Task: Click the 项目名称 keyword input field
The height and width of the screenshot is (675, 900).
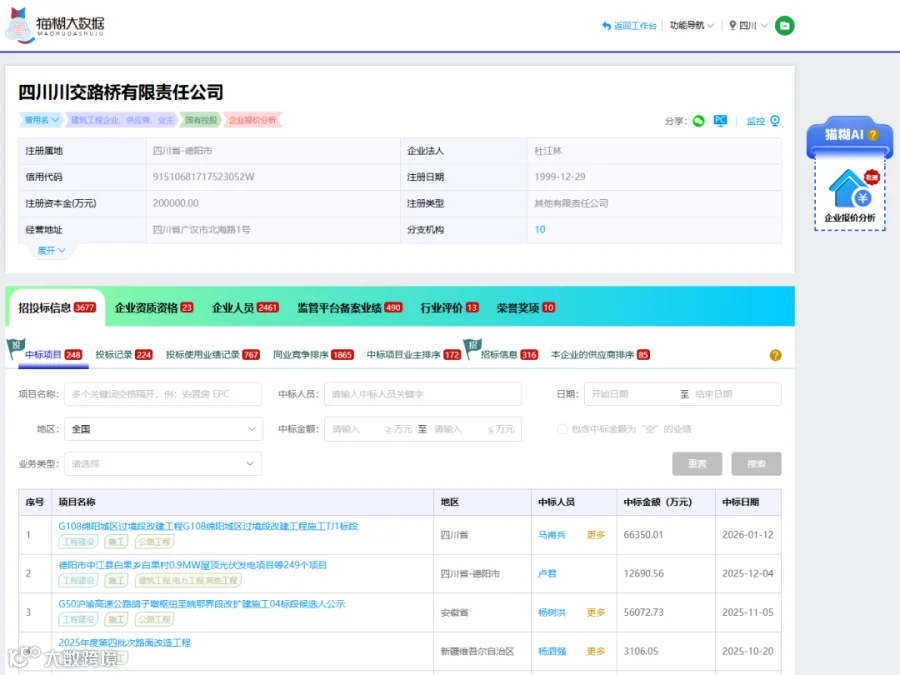Action: 163,394
